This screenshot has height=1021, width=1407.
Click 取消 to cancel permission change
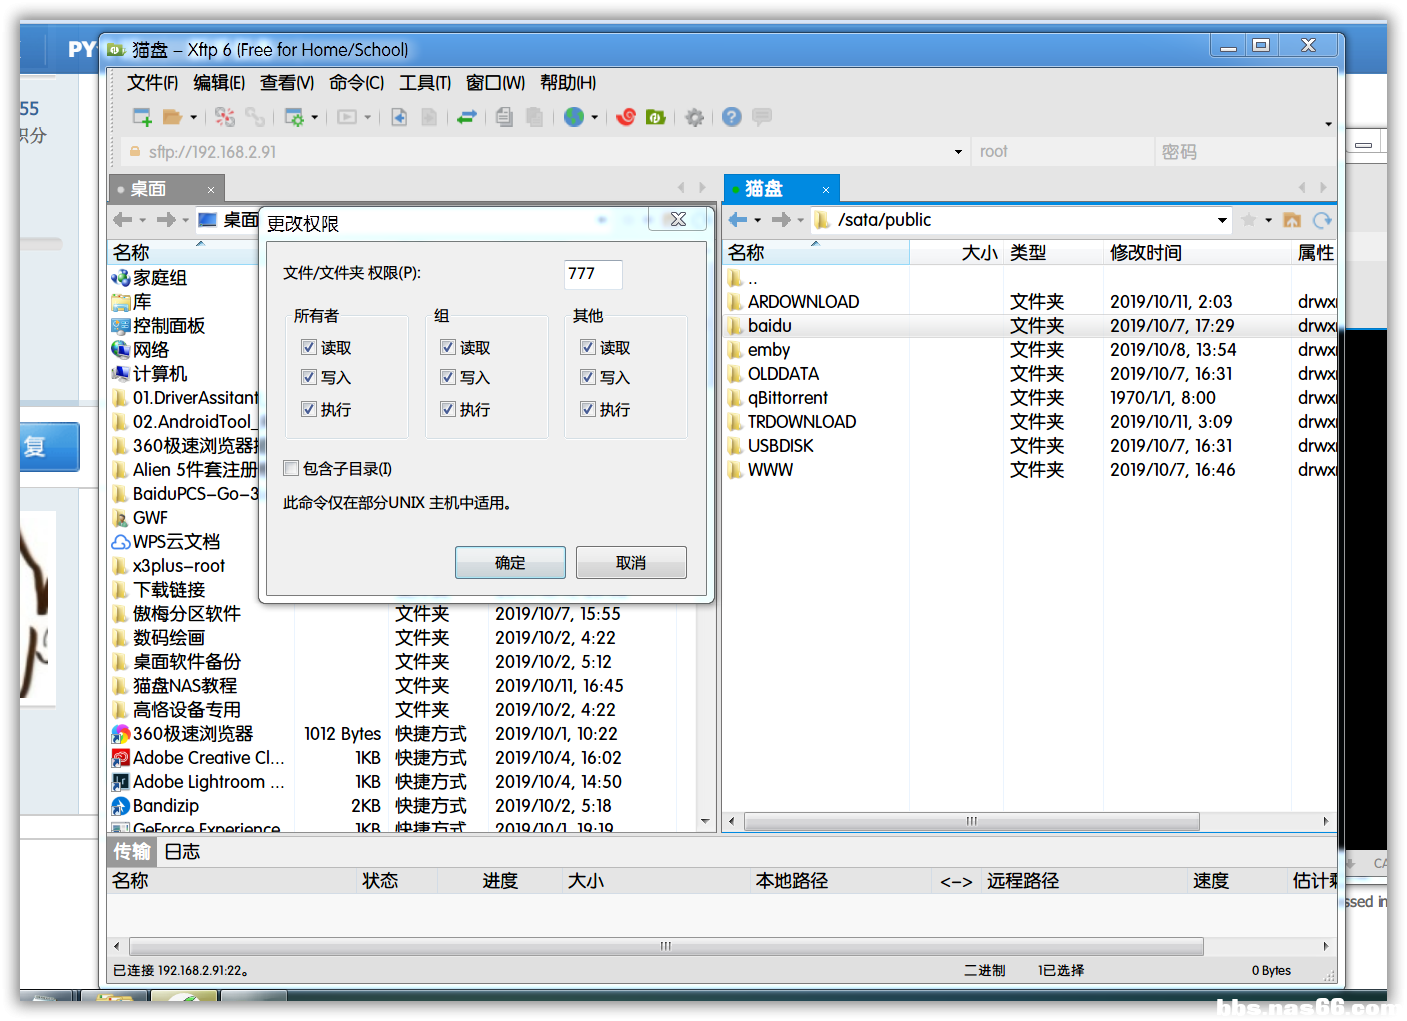coord(631,562)
